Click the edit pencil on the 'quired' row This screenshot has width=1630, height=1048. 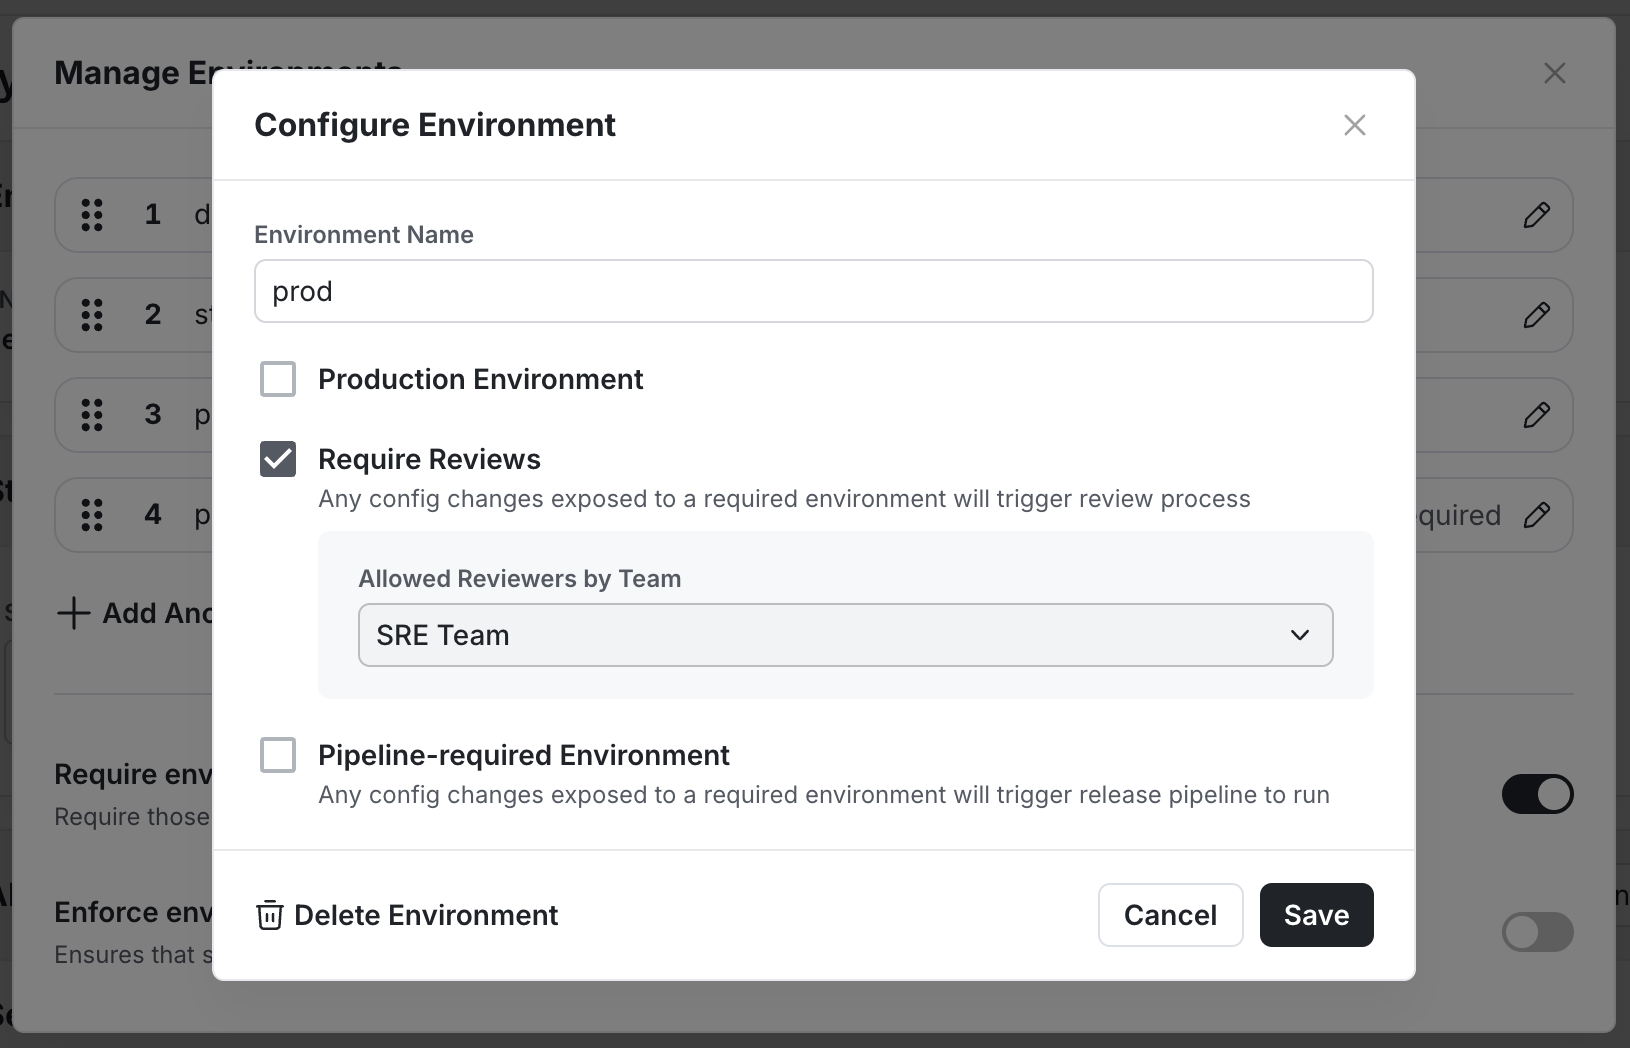1538,514
